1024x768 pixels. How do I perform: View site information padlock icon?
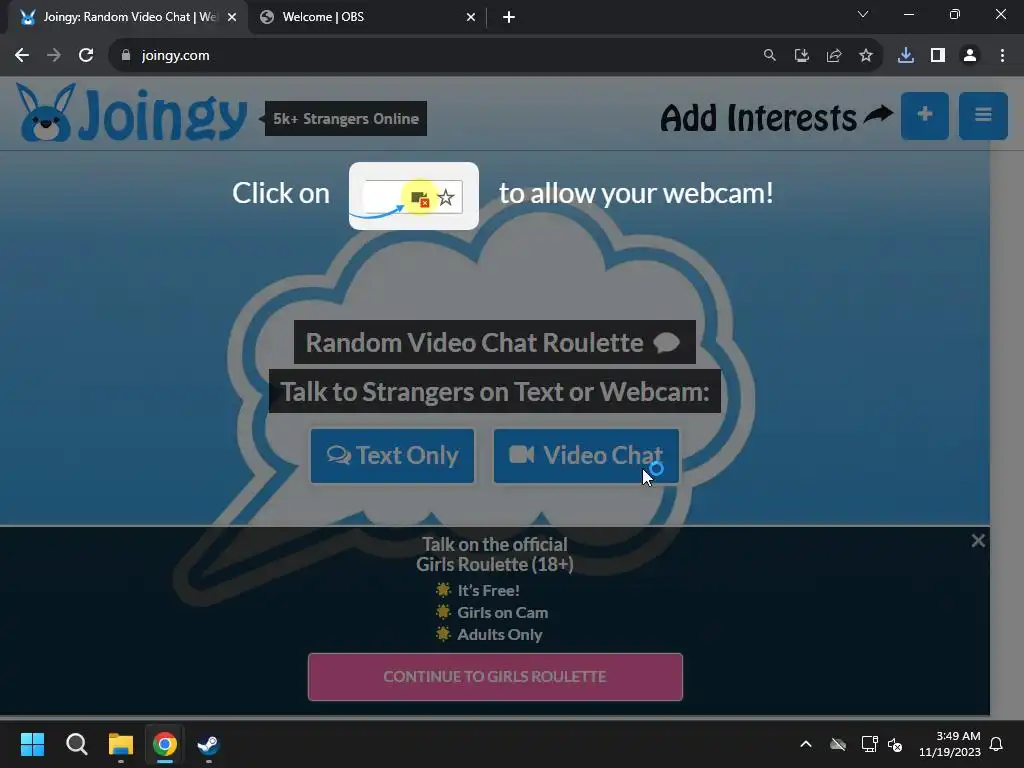(126, 56)
